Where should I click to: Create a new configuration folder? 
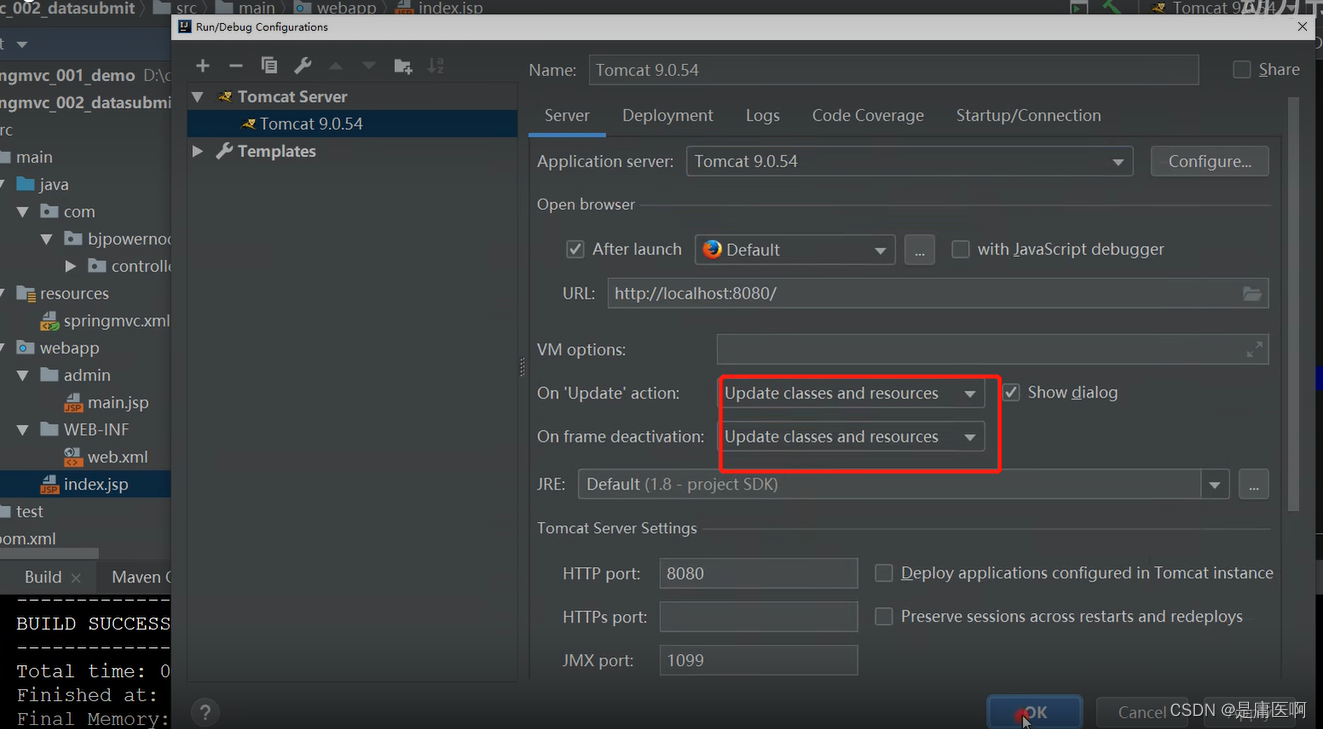pos(403,66)
